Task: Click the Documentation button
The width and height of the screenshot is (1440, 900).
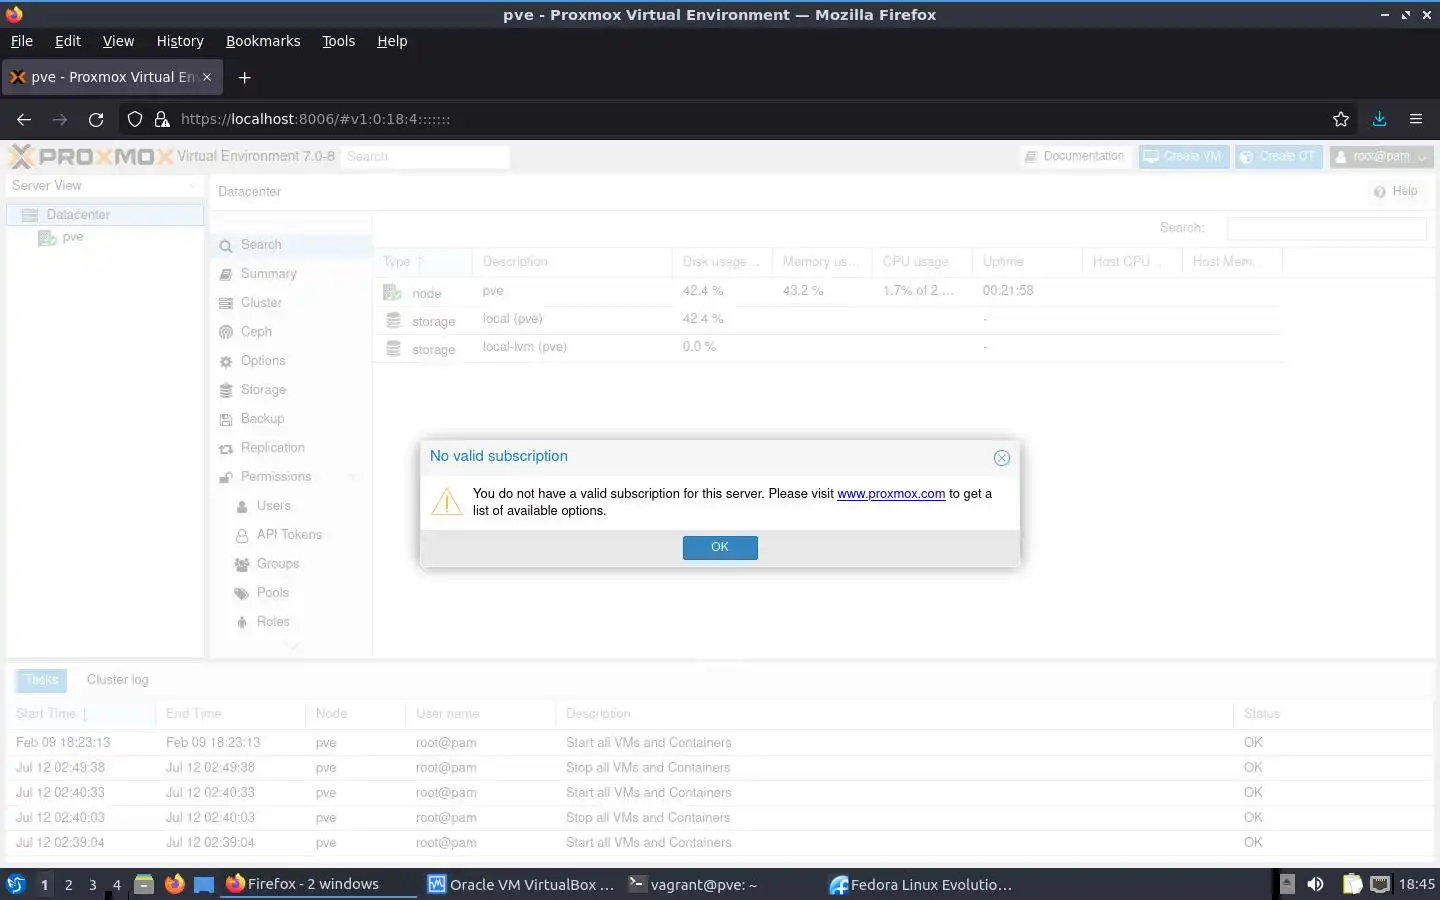Action: 1075,157
